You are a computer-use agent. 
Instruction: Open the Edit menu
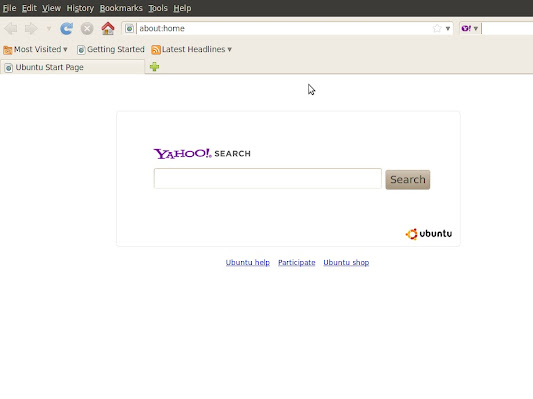(29, 8)
